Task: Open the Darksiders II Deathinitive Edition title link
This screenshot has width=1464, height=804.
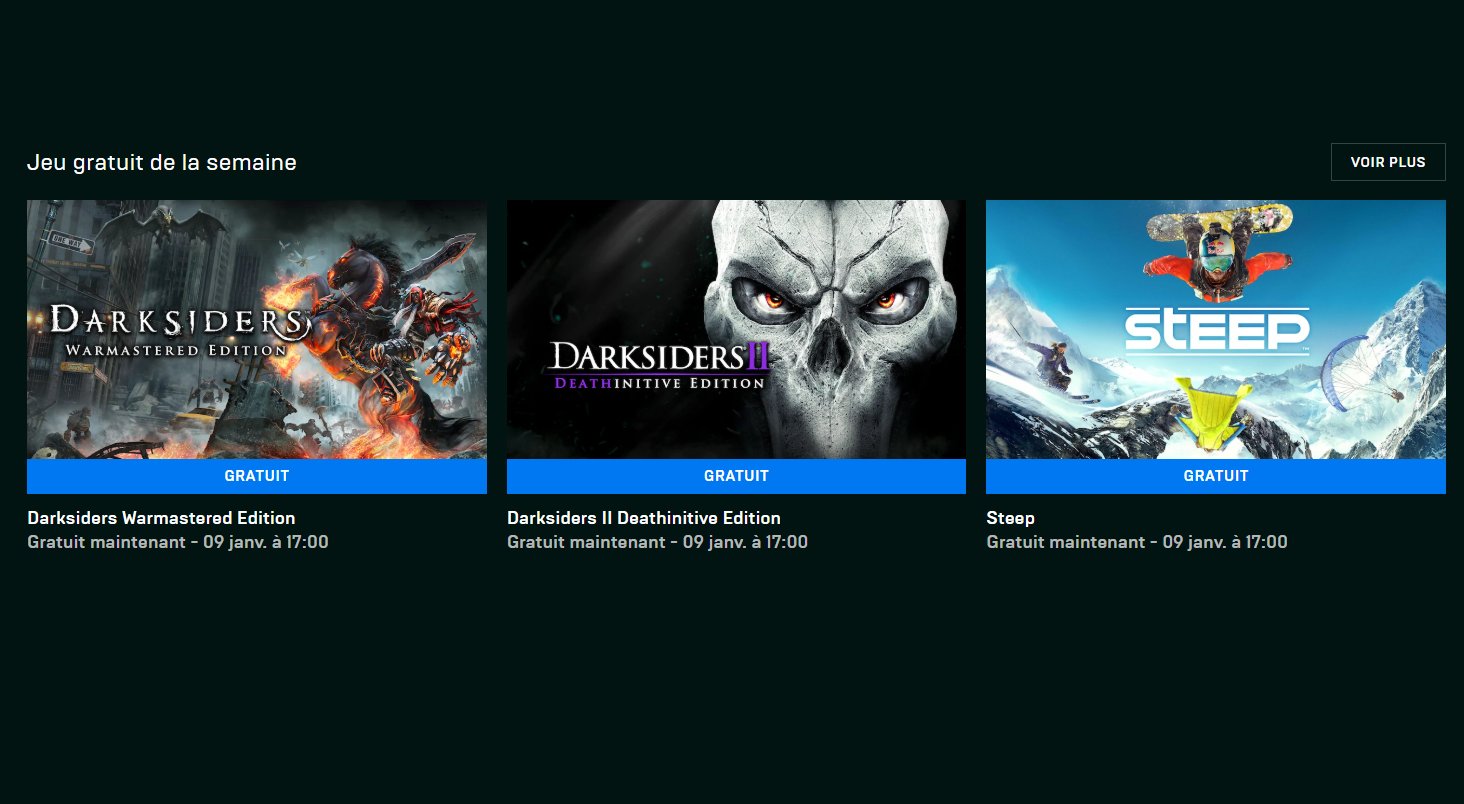Action: coord(643,518)
